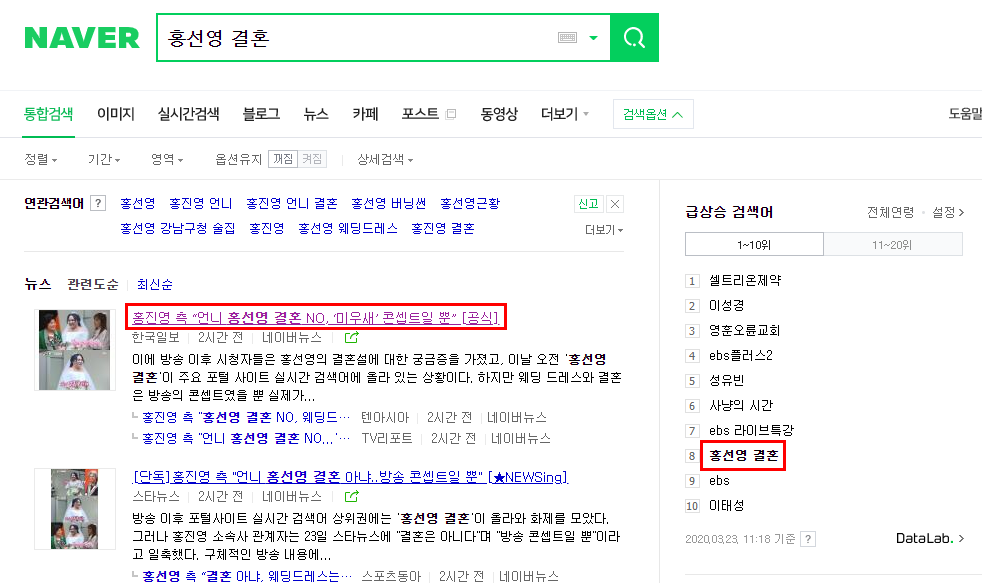This screenshot has width=982, height=583.
Task: Go to the 블로그 tab
Action: pos(261,114)
